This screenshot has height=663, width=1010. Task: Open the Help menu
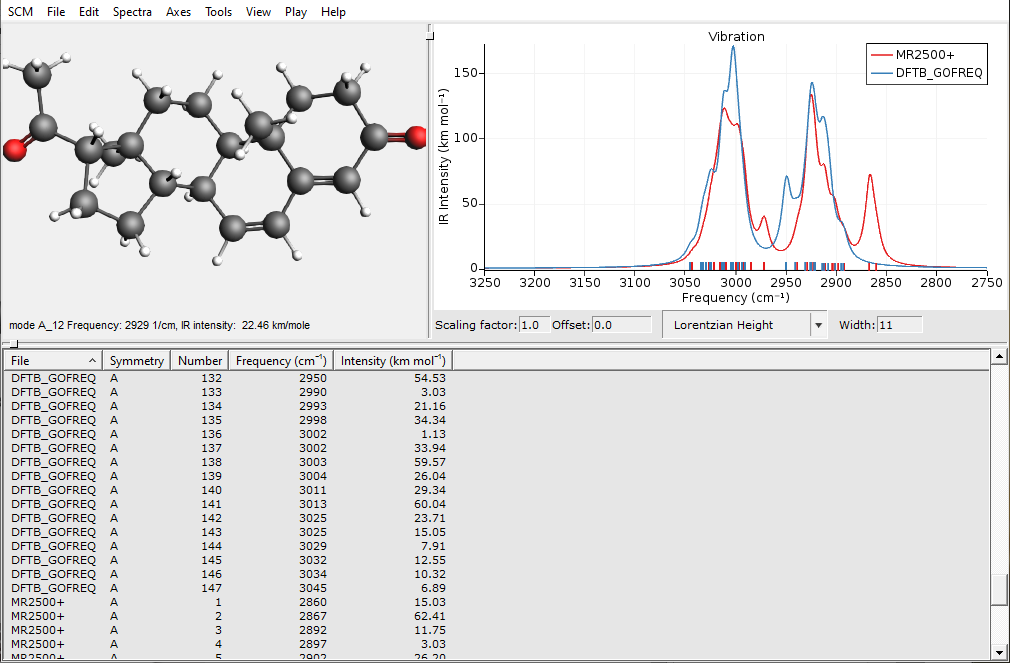point(333,12)
